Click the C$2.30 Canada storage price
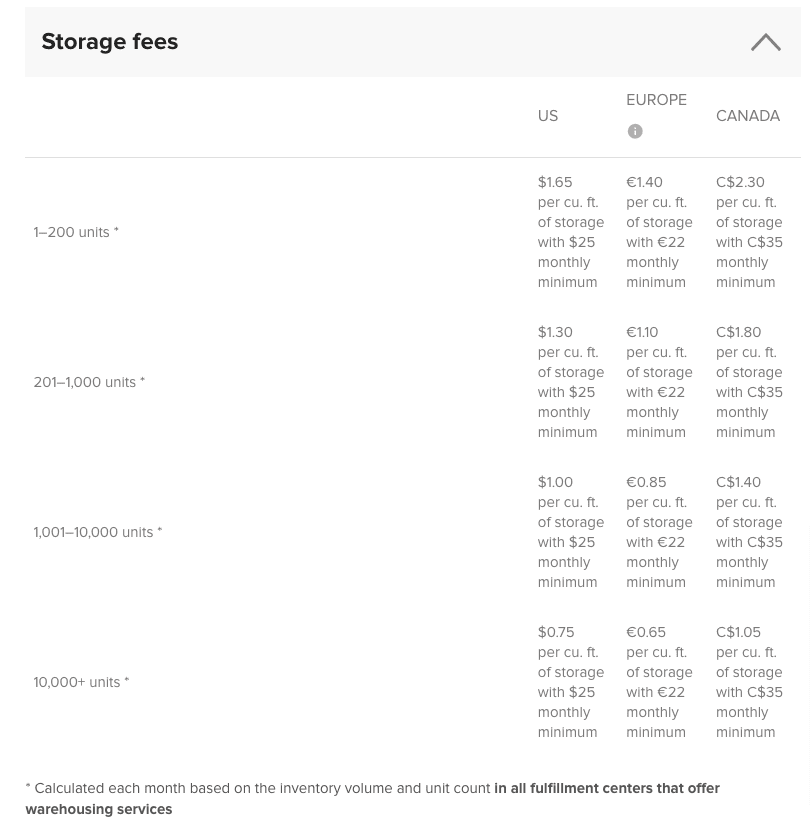Screen dimensions: 810x824 tap(740, 182)
